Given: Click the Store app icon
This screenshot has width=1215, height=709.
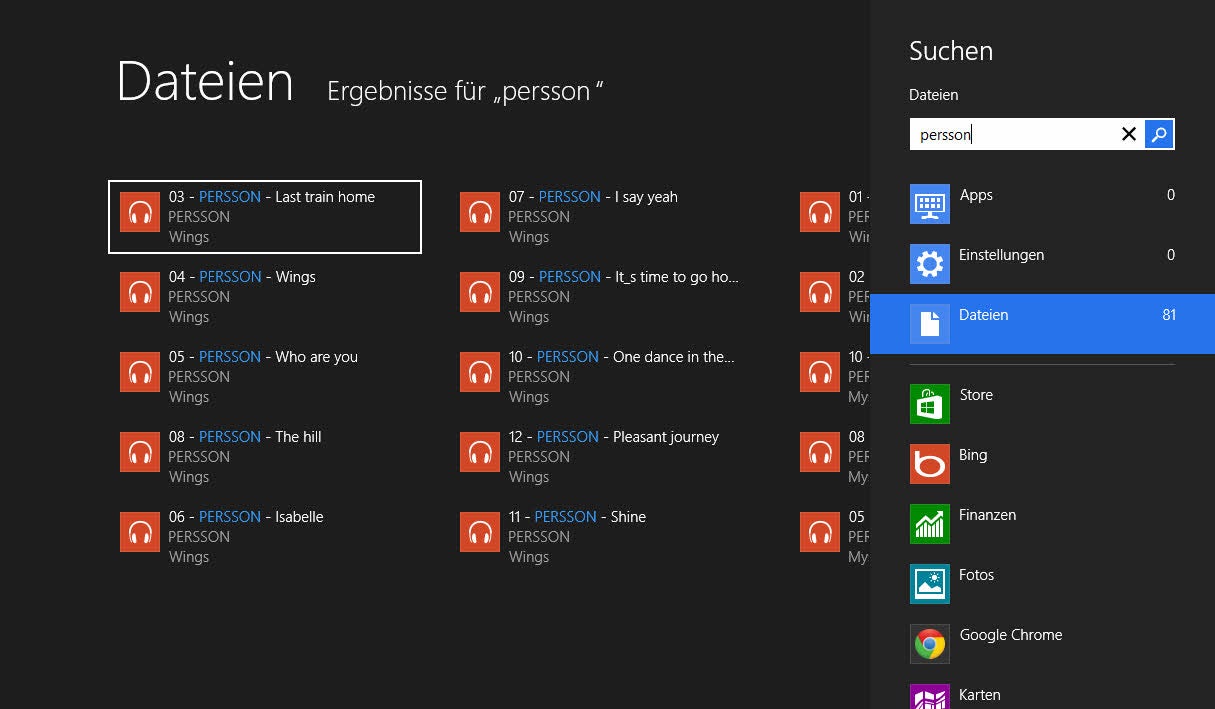Looking at the screenshot, I should point(930,404).
